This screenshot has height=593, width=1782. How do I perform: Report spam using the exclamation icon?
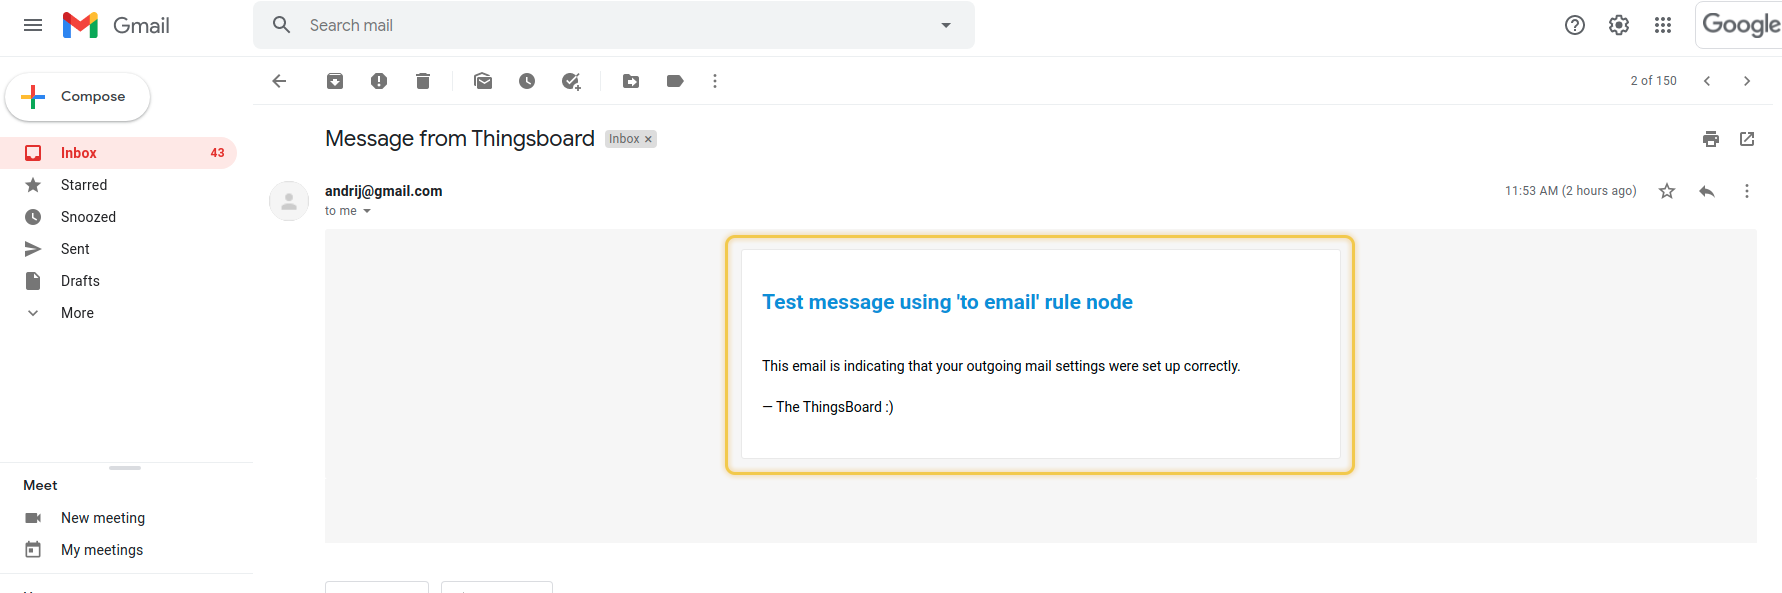(379, 81)
